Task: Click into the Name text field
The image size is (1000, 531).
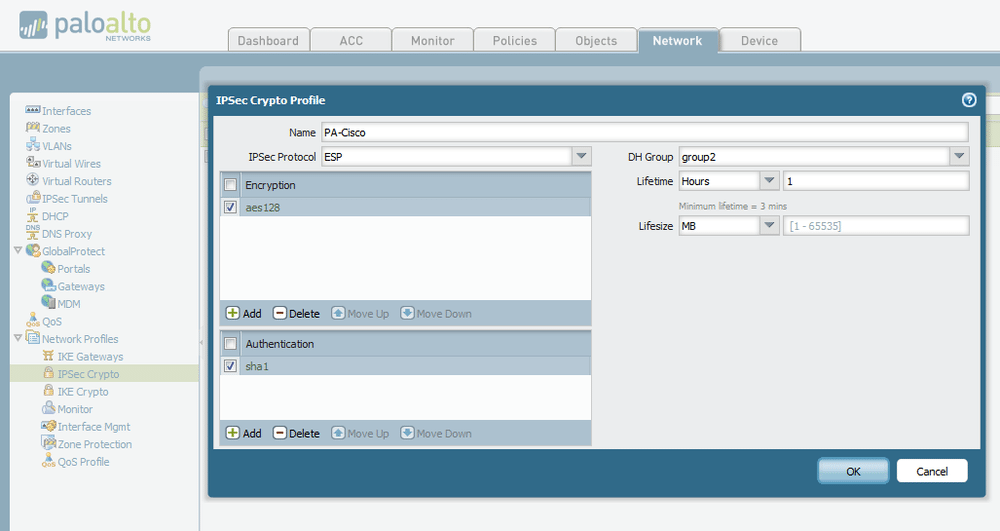Action: pyautogui.click(x=643, y=132)
